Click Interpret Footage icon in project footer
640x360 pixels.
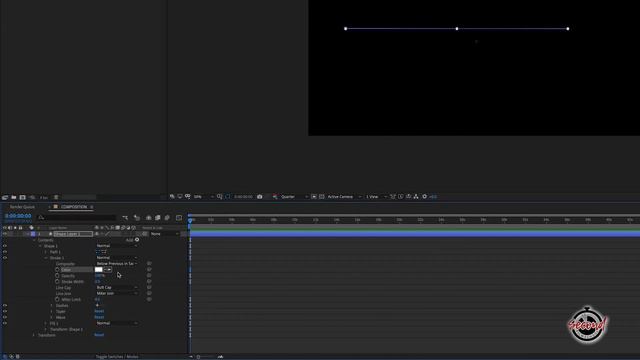[5, 197]
